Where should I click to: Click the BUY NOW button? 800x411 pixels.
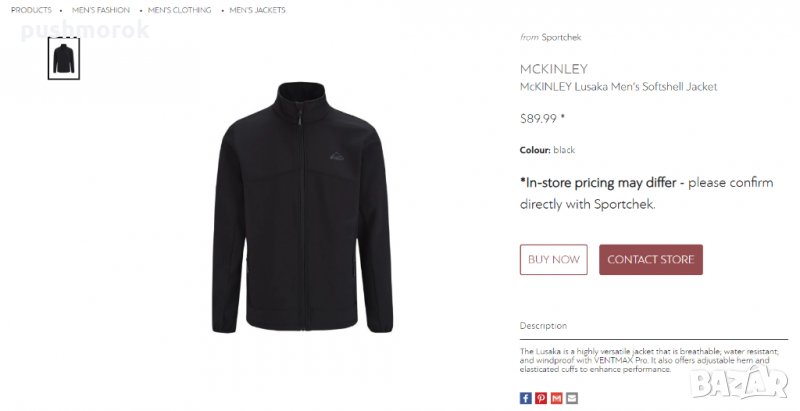554,260
